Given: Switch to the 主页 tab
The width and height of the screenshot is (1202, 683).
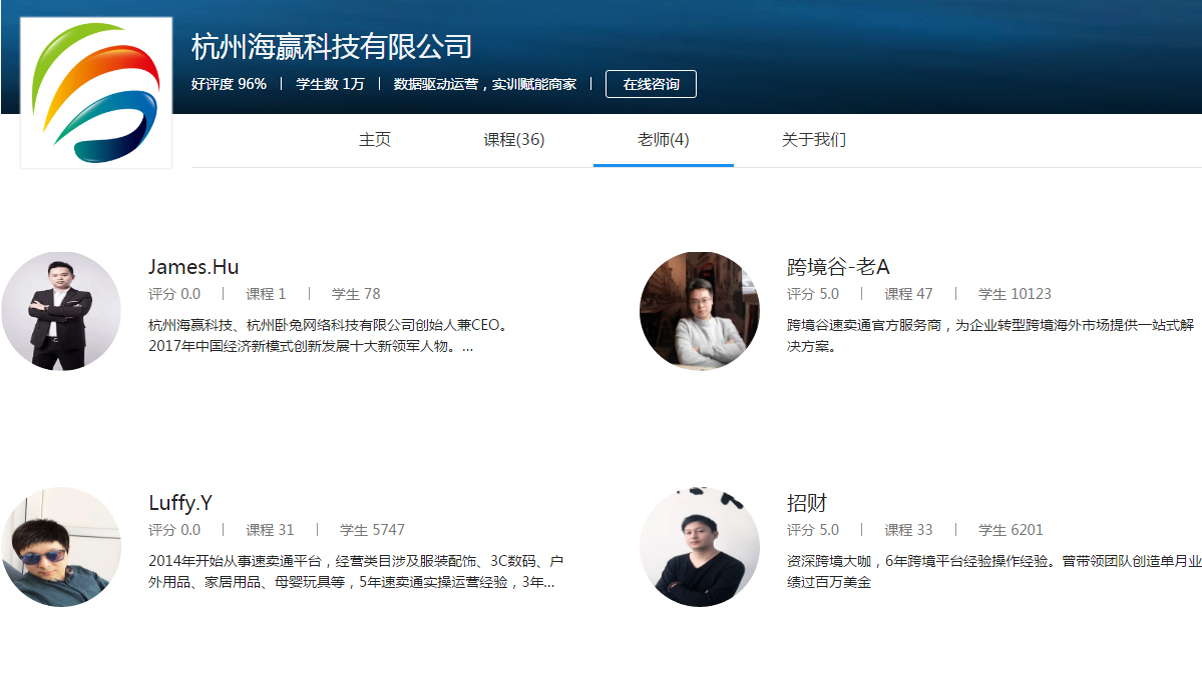Looking at the screenshot, I should coord(375,140).
